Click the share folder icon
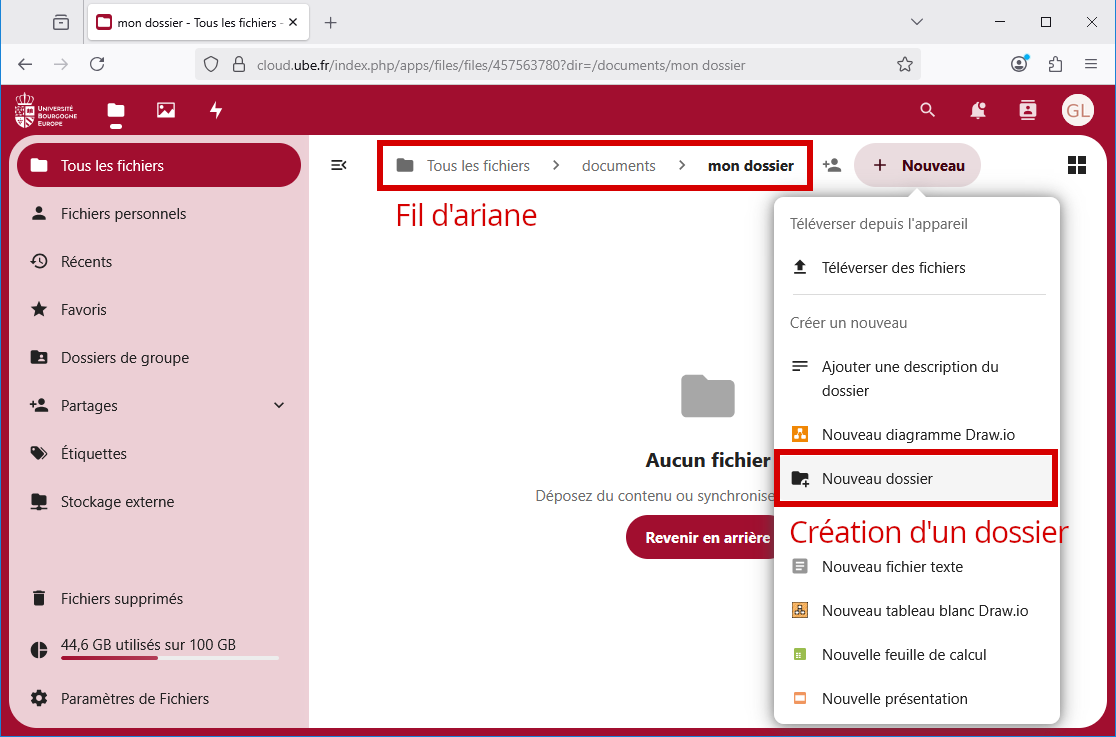This screenshot has height=737, width=1116. [x=831, y=165]
